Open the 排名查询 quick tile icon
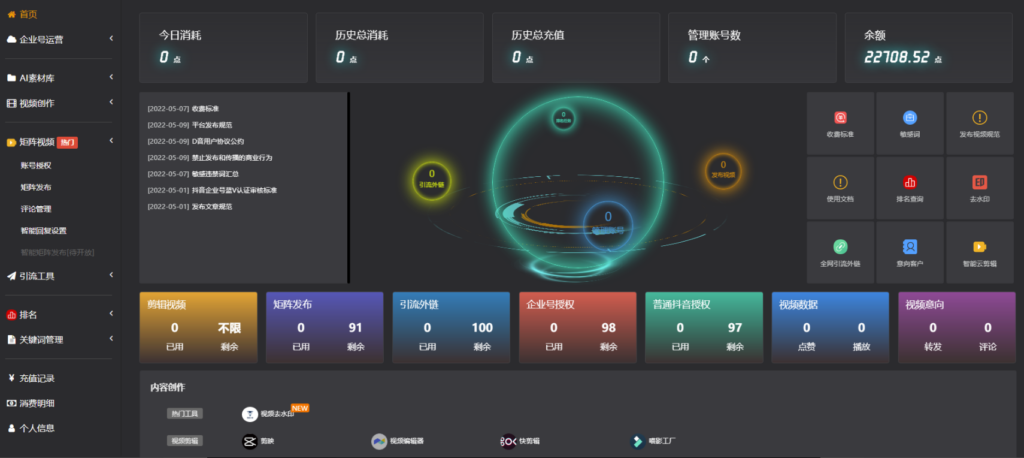 [910, 182]
